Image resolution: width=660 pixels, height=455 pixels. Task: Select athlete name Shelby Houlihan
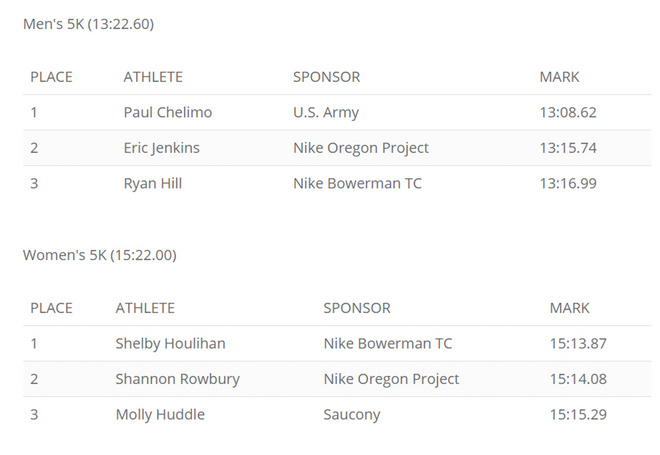point(170,344)
